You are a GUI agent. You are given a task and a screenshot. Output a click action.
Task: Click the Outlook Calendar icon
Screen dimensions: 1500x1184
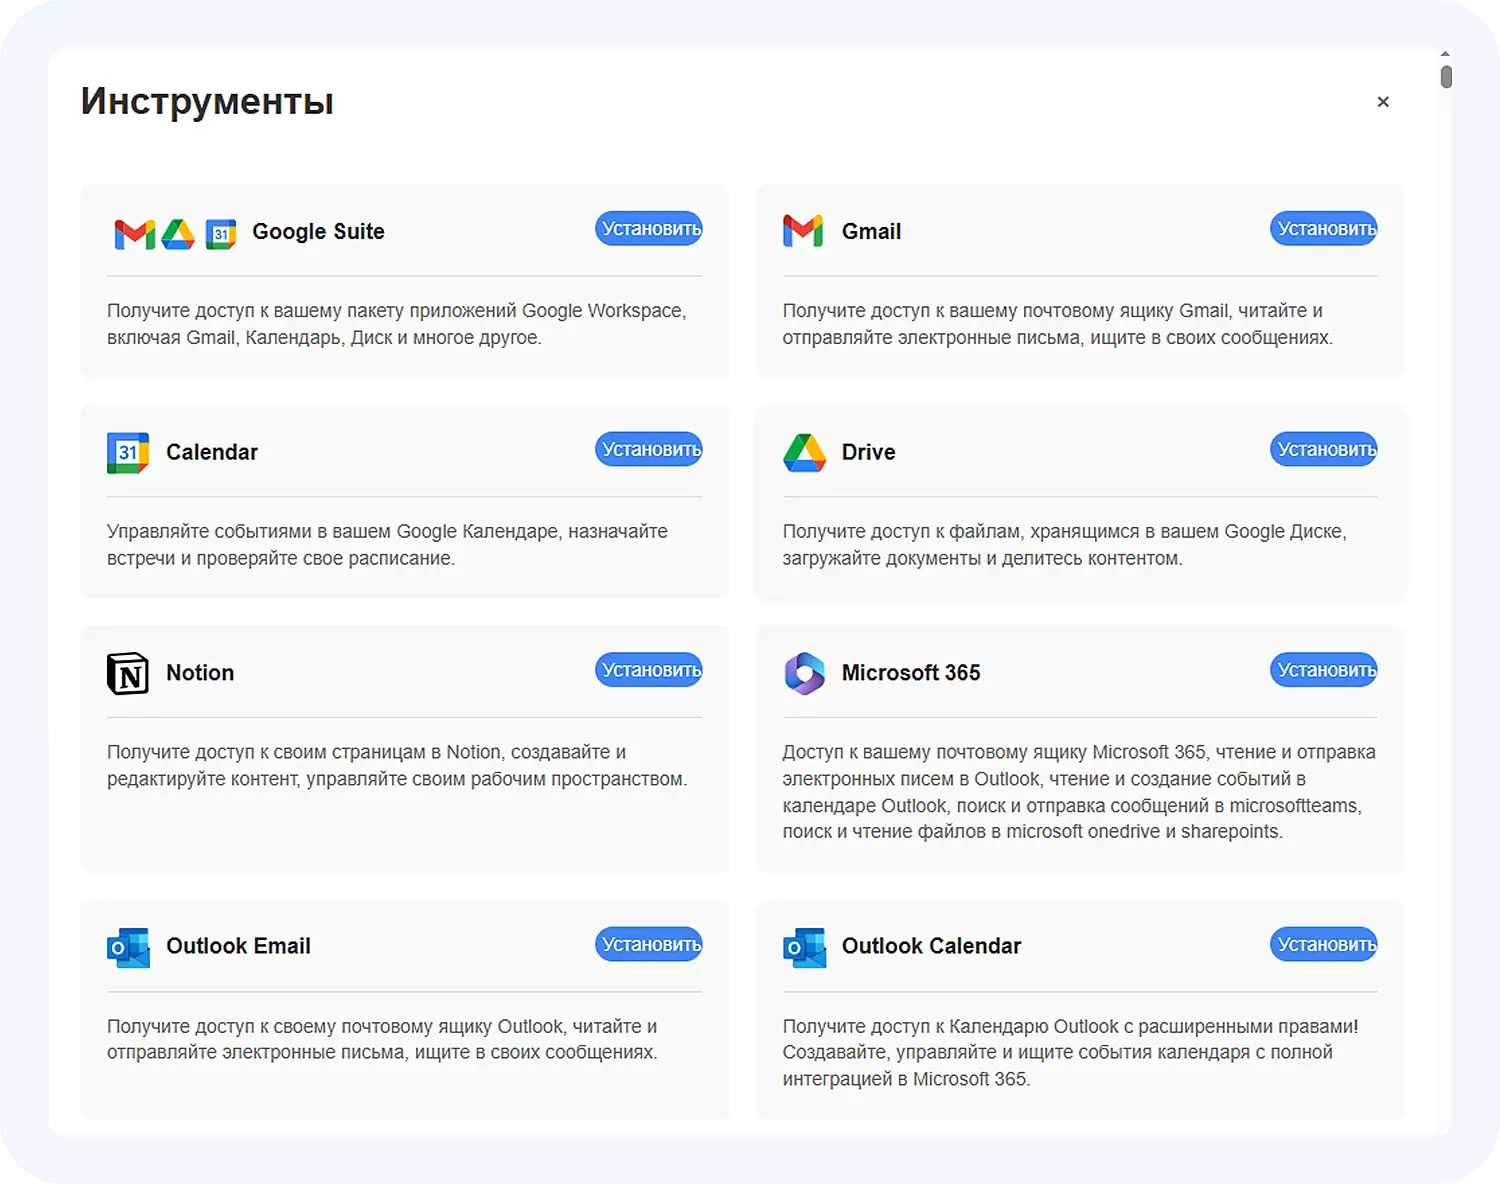[x=804, y=947]
